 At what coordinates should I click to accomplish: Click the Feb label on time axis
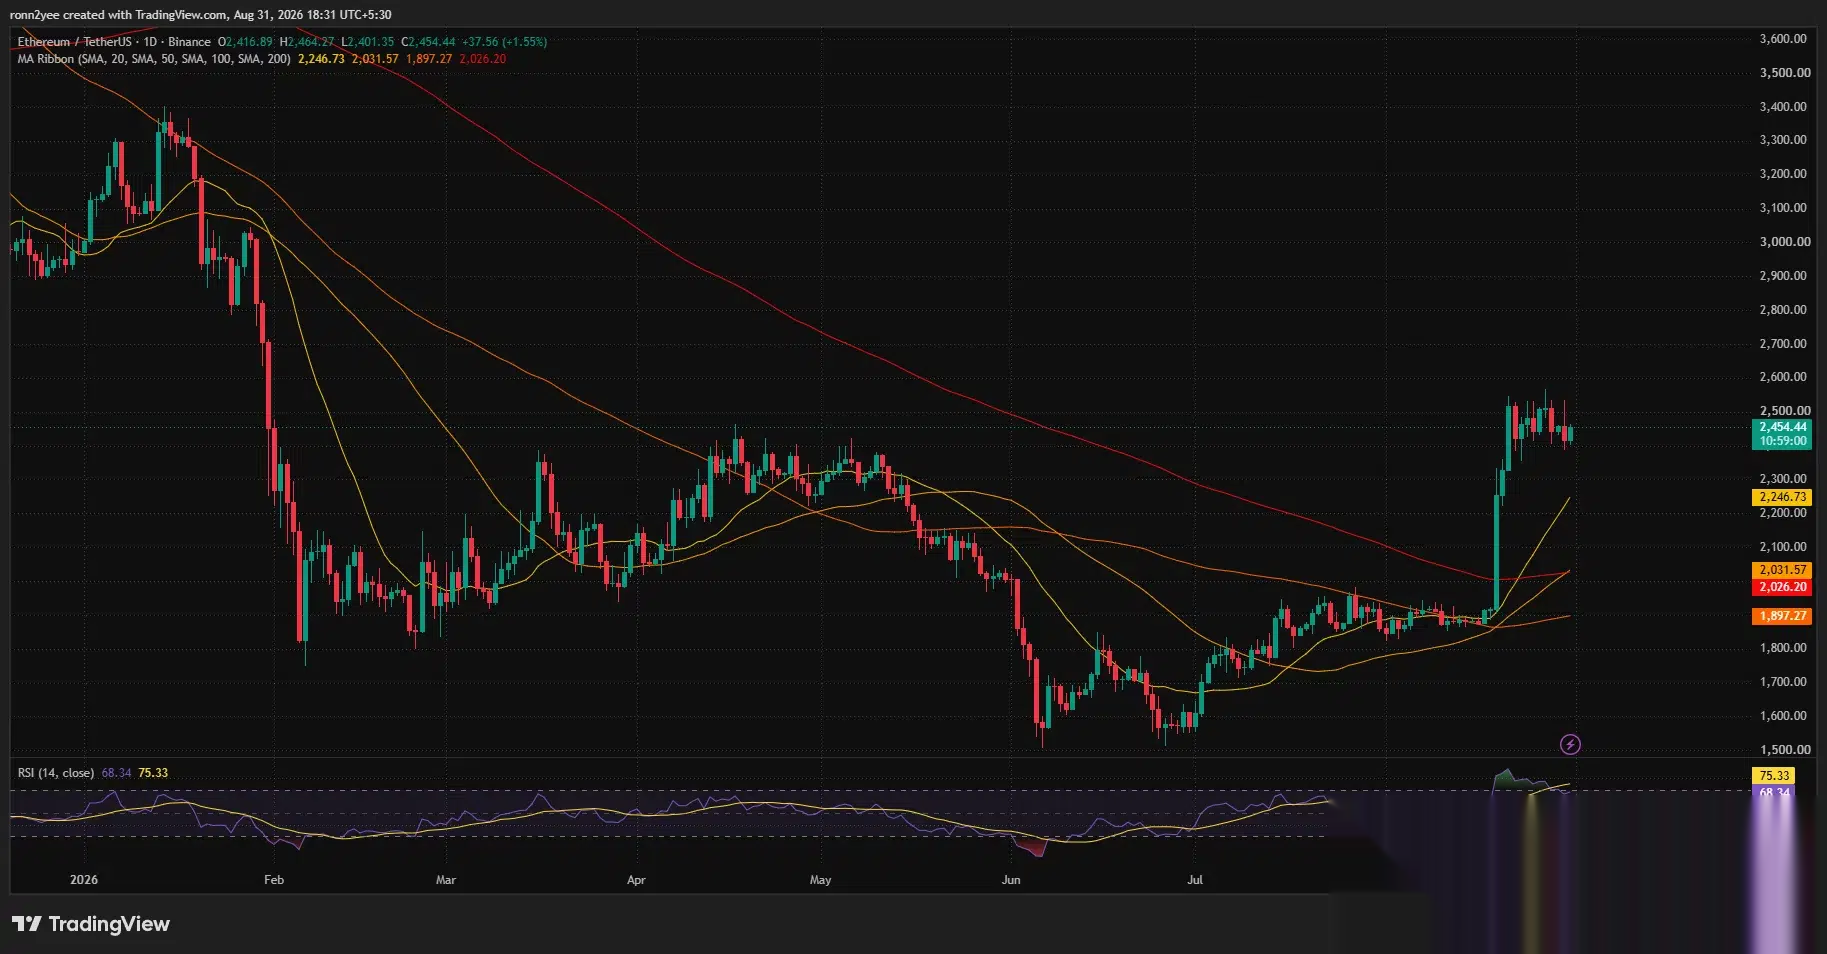coord(274,880)
